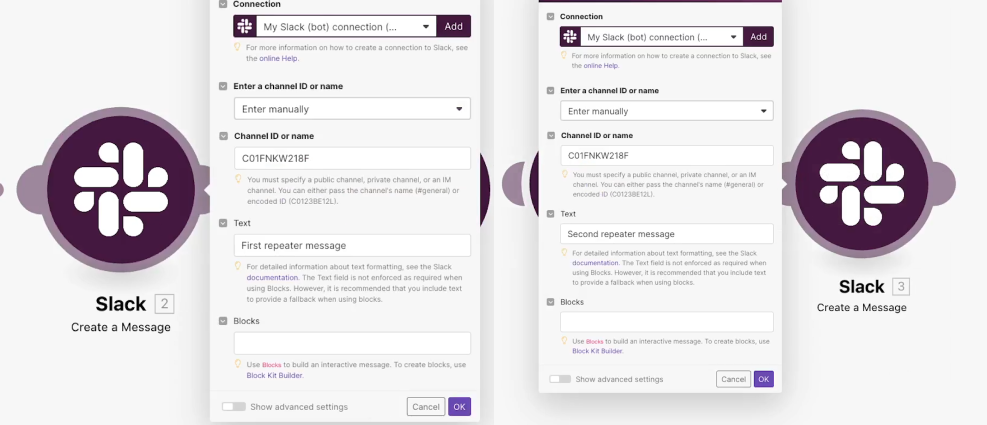Viewport: 987px width, 425px height.
Task: Open left My Slack (bot) connection dropdown
Action: tap(346, 26)
